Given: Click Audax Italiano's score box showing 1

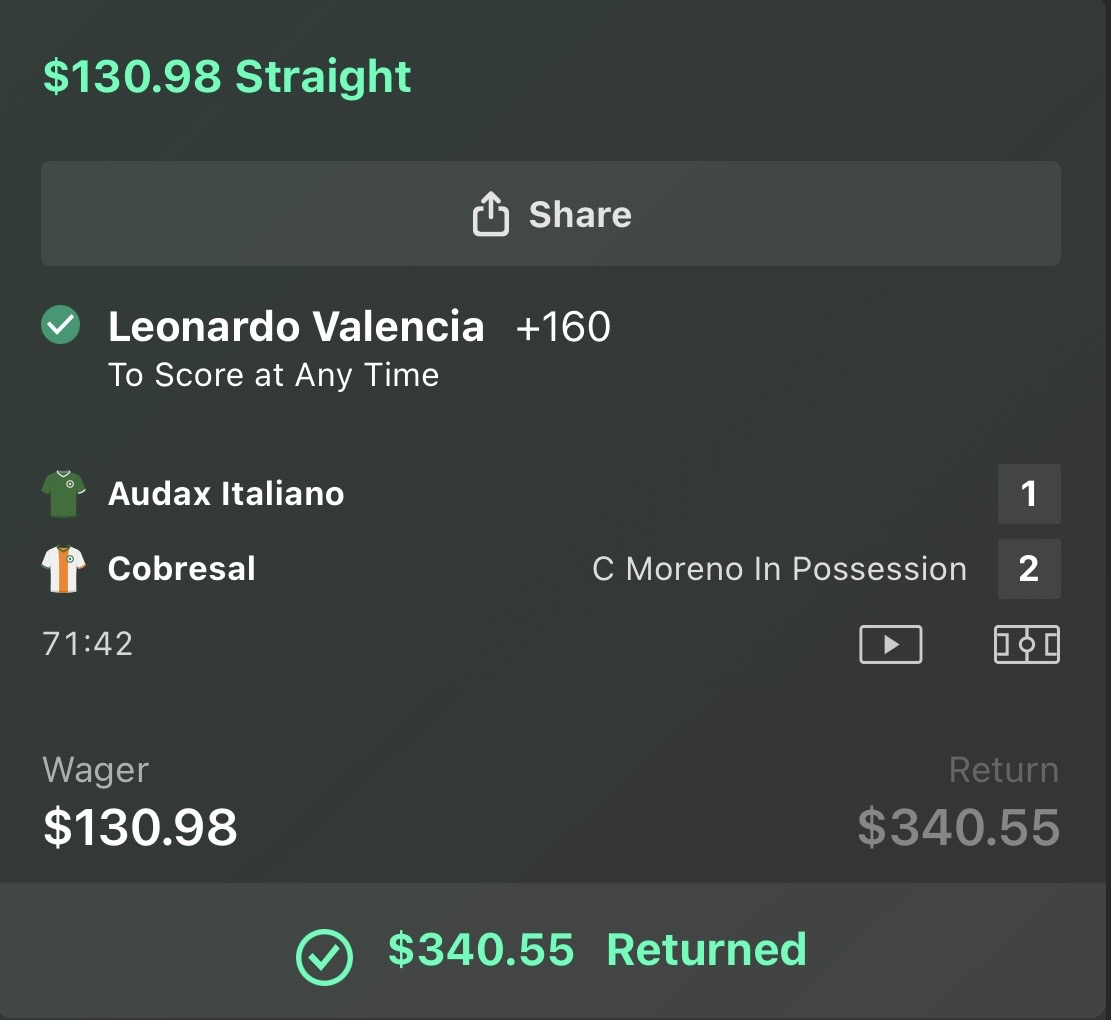Looking at the screenshot, I should click(x=1029, y=494).
